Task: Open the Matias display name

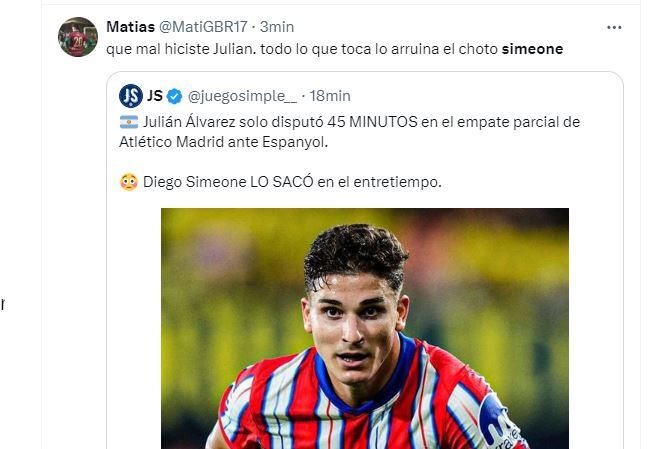Action: pyautogui.click(x=130, y=27)
